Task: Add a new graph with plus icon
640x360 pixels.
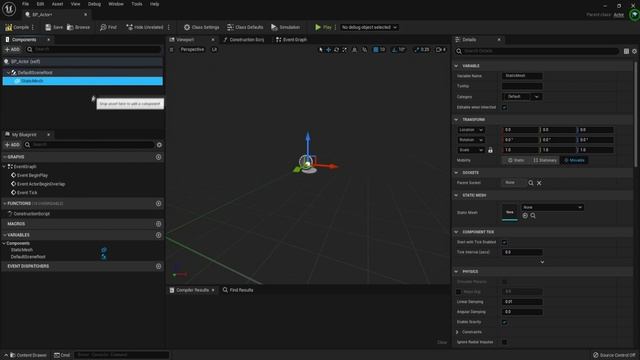Action: pos(158,157)
